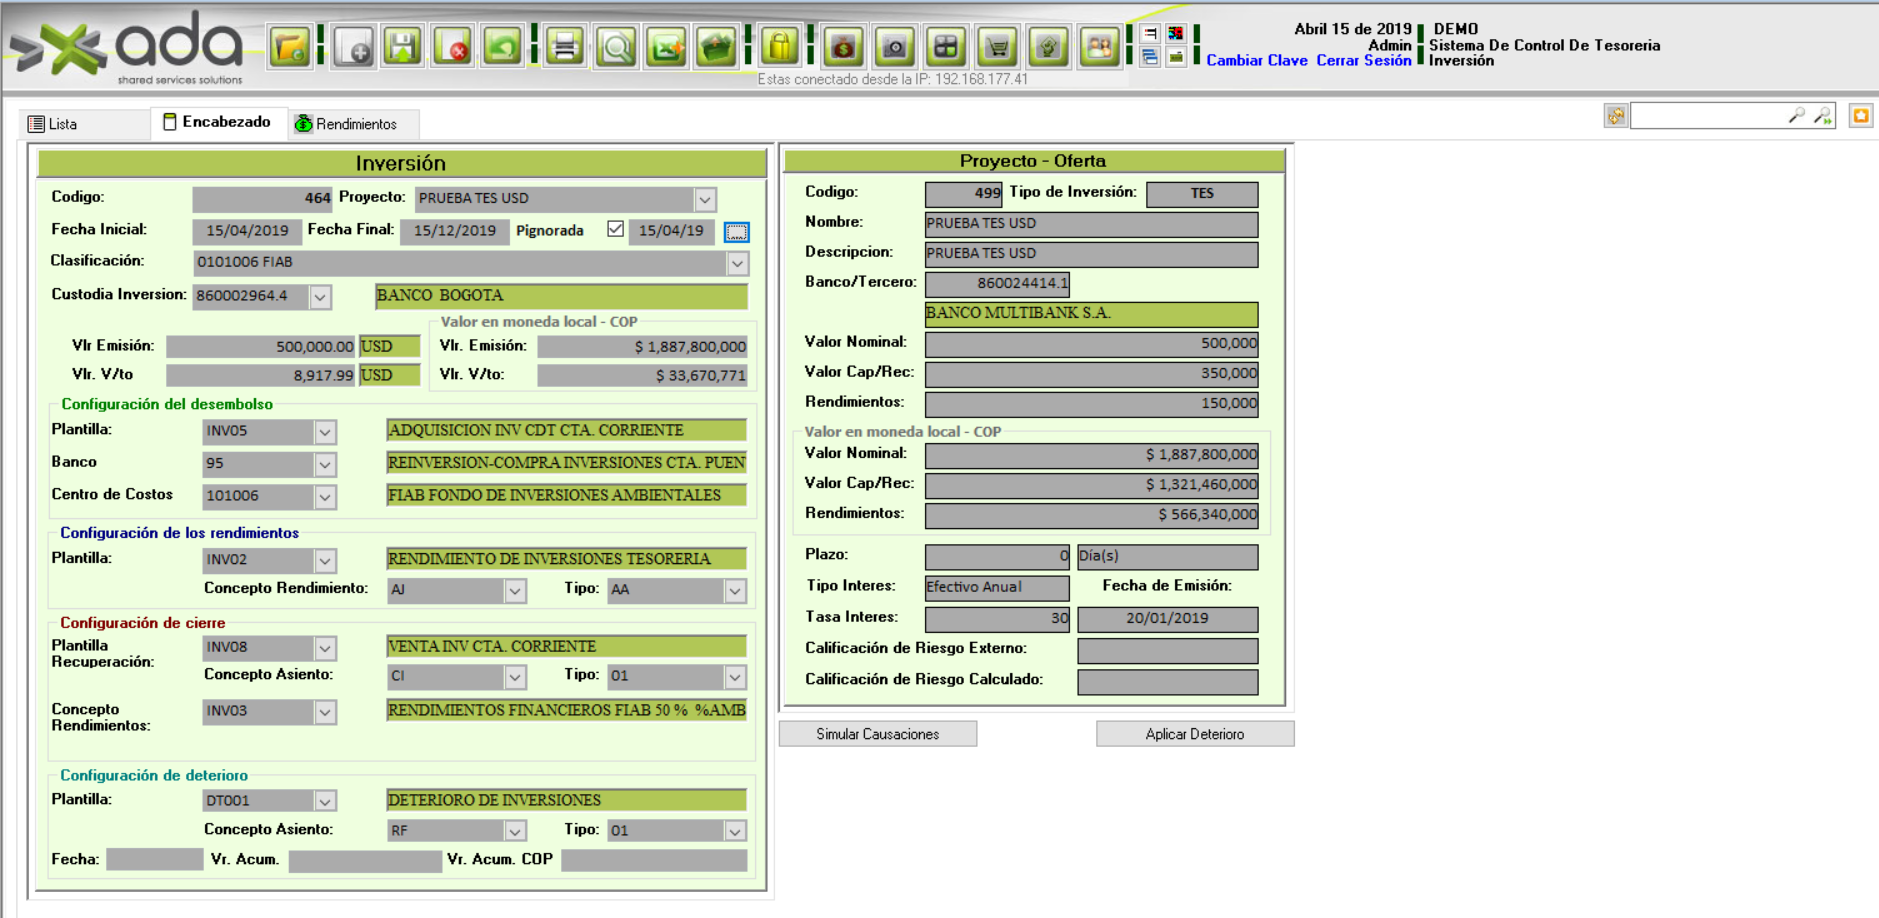Image resolution: width=1879 pixels, height=918 pixels.
Task: Click the delete record icon
Action: [453, 47]
